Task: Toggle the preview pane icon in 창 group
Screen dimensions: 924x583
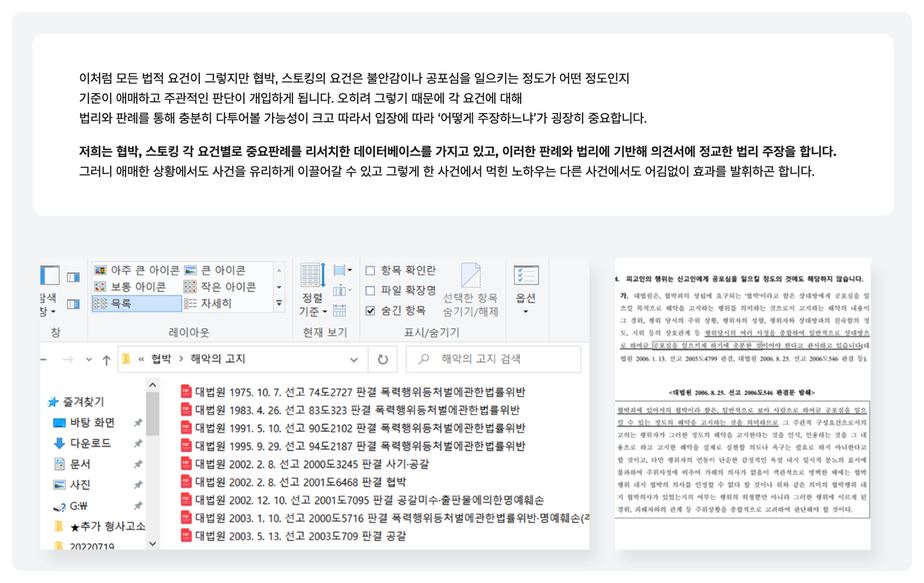Action: click(x=73, y=276)
